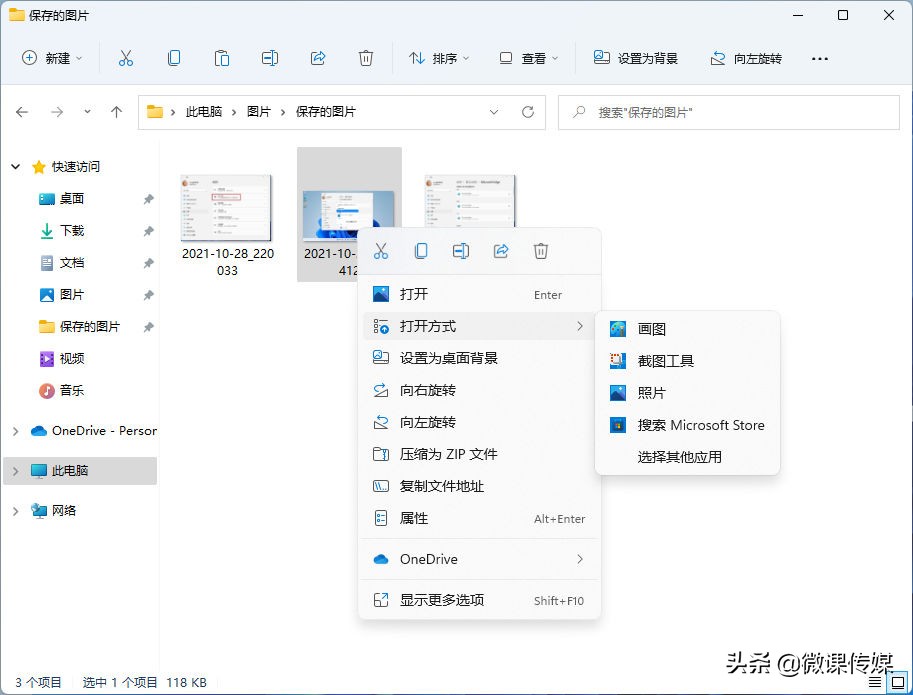Choose 设置为桌面背景 from the context menu
The image size is (913, 695).
pos(479,359)
